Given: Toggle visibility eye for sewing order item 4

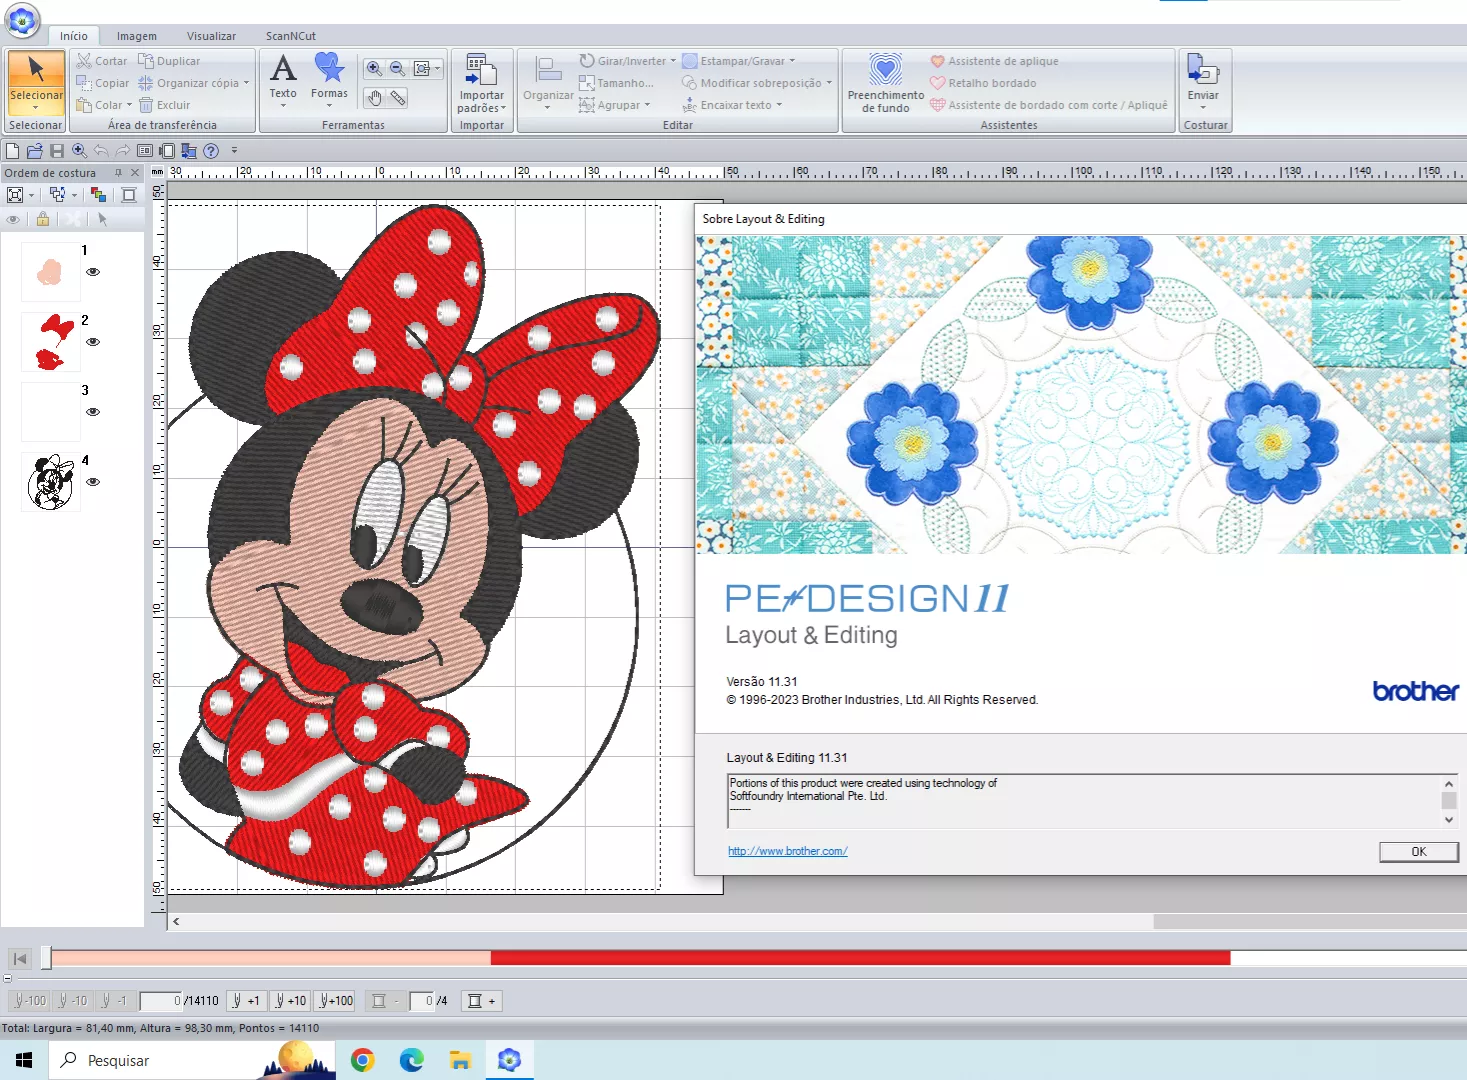Looking at the screenshot, I should click(93, 482).
